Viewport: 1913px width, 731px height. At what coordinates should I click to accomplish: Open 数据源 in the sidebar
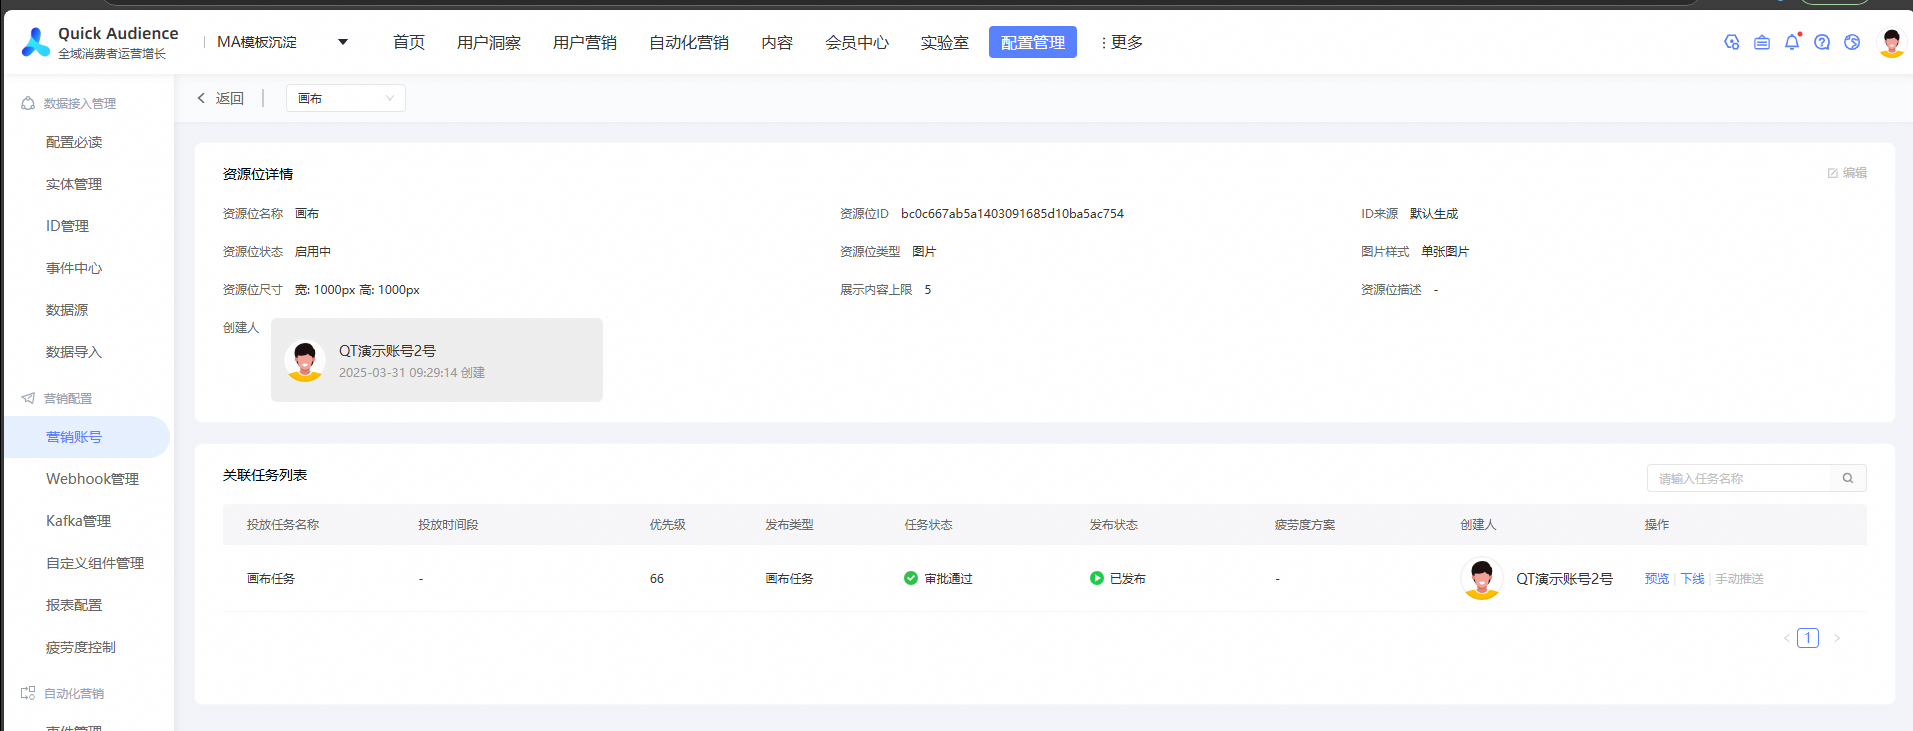coord(67,310)
